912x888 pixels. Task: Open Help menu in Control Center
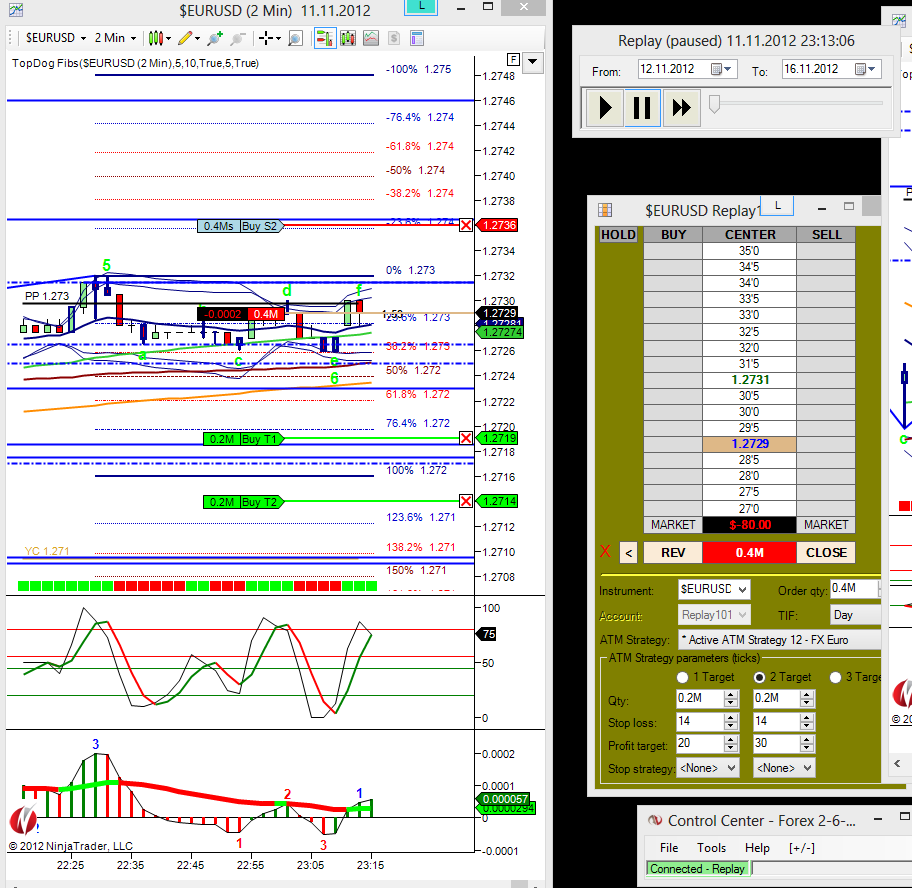point(757,848)
